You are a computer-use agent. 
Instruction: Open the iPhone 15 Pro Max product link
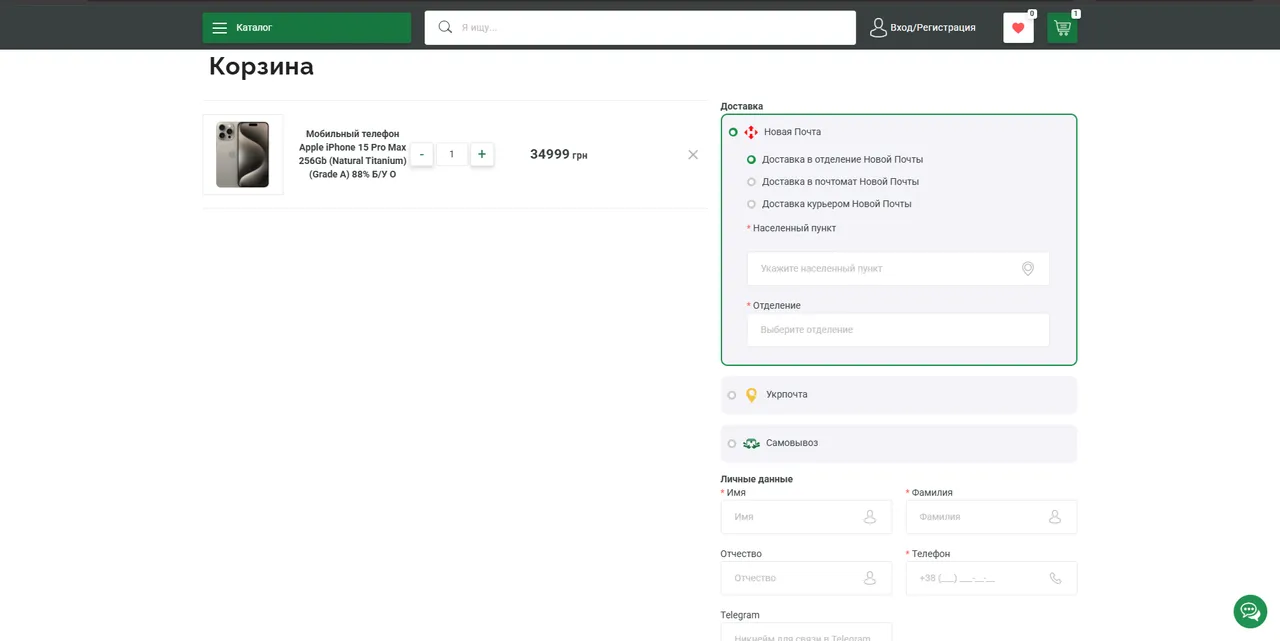tap(352, 154)
